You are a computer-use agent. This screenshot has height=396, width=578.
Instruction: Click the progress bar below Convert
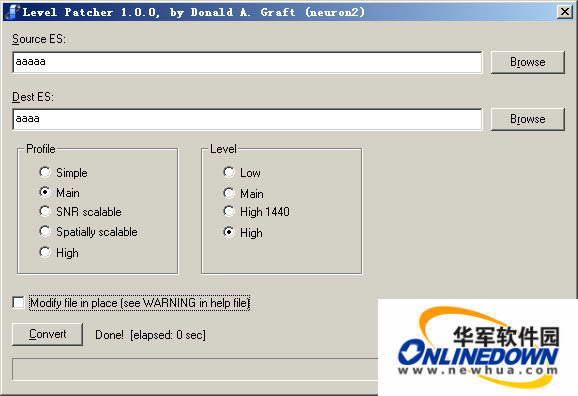(x=195, y=369)
